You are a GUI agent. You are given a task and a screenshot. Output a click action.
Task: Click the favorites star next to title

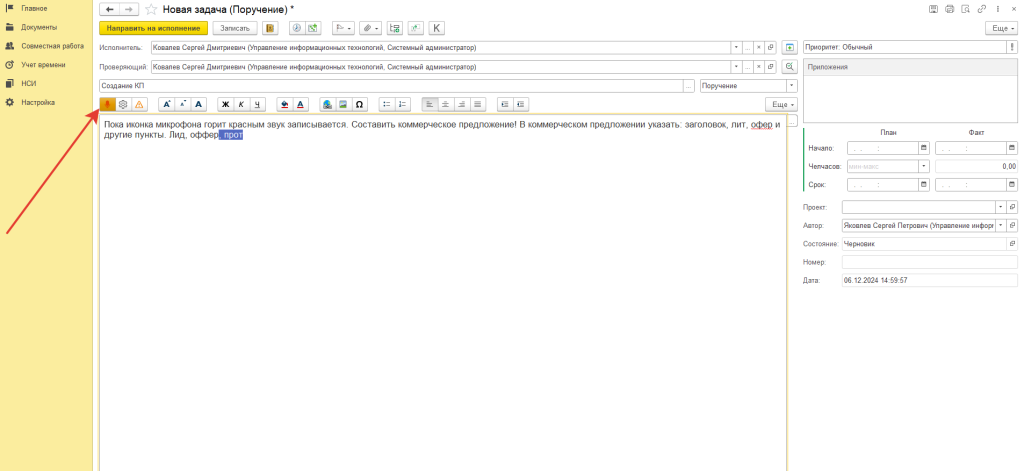[152, 9]
